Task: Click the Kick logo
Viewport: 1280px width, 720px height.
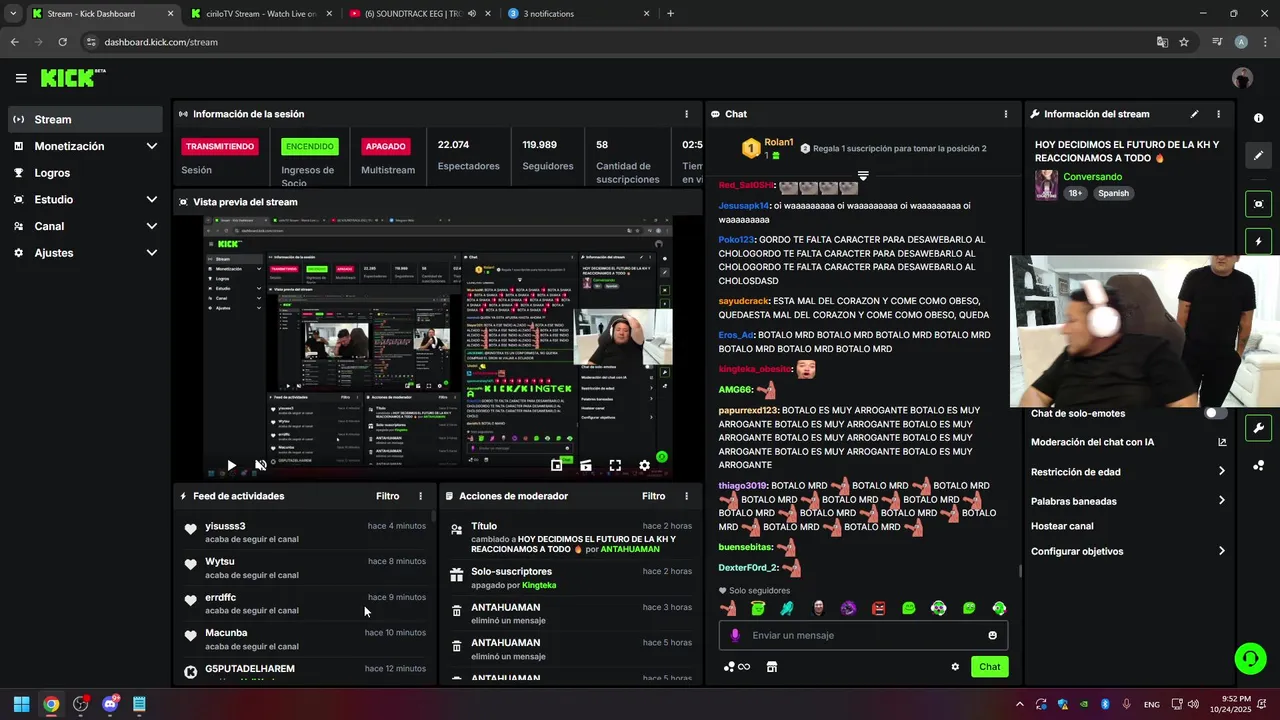Action: click(x=72, y=78)
